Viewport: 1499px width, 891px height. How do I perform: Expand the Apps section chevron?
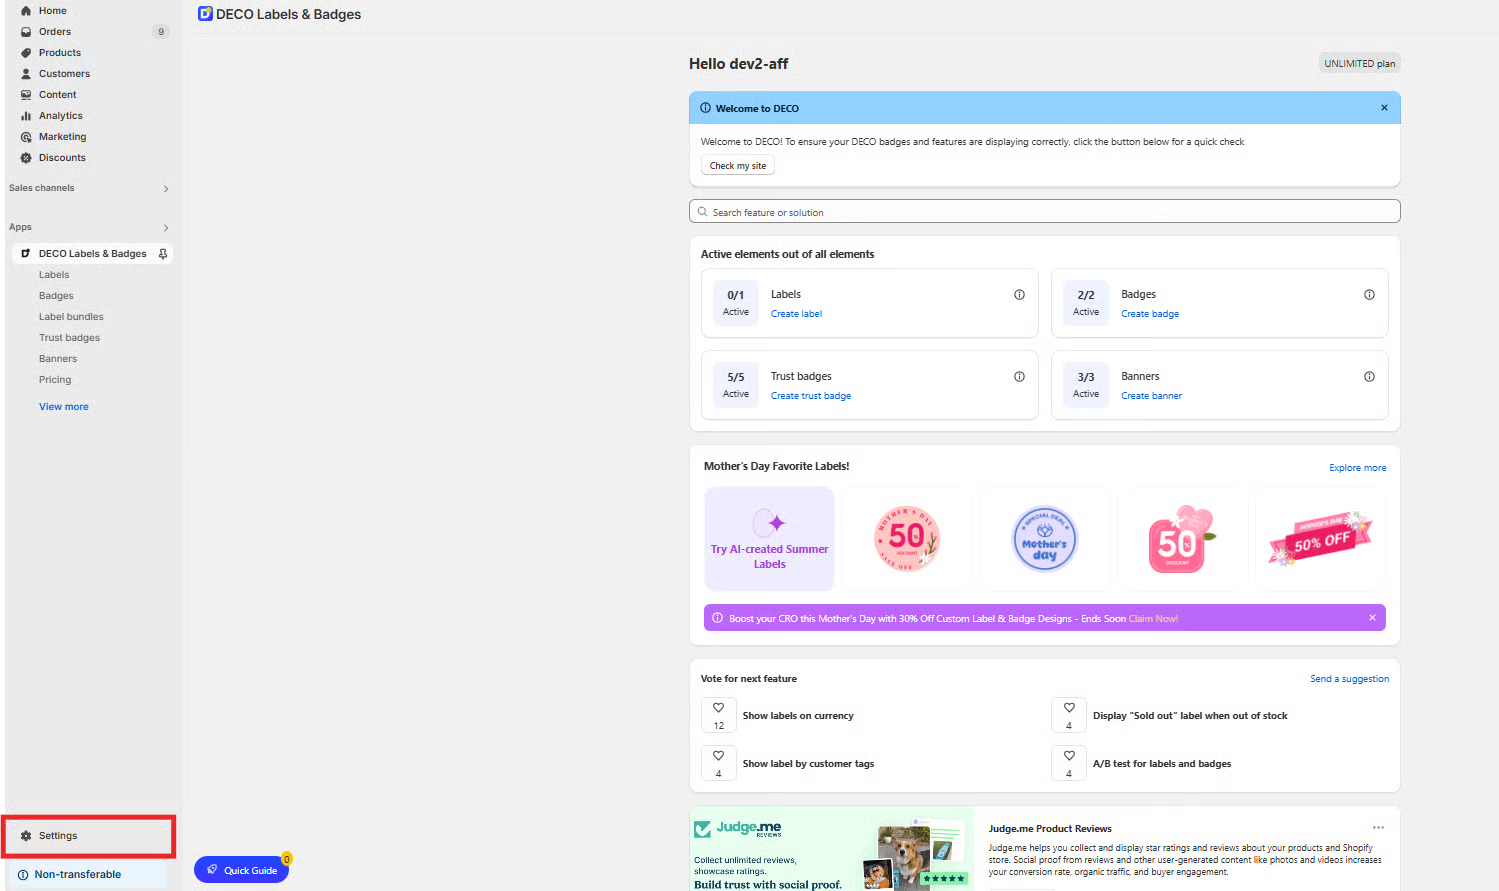pos(166,228)
